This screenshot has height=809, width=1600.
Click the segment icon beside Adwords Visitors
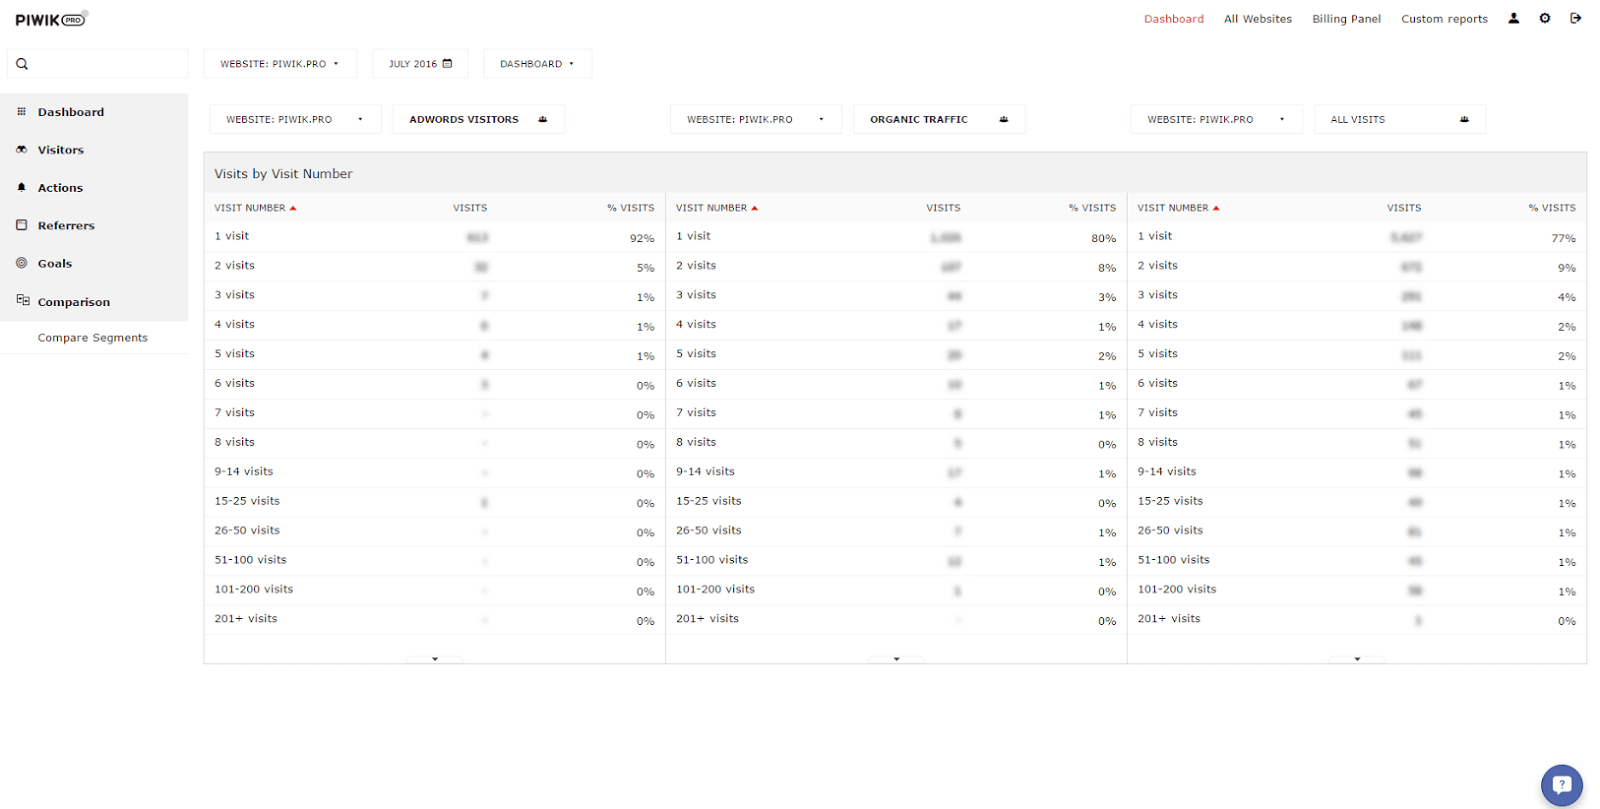(543, 119)
